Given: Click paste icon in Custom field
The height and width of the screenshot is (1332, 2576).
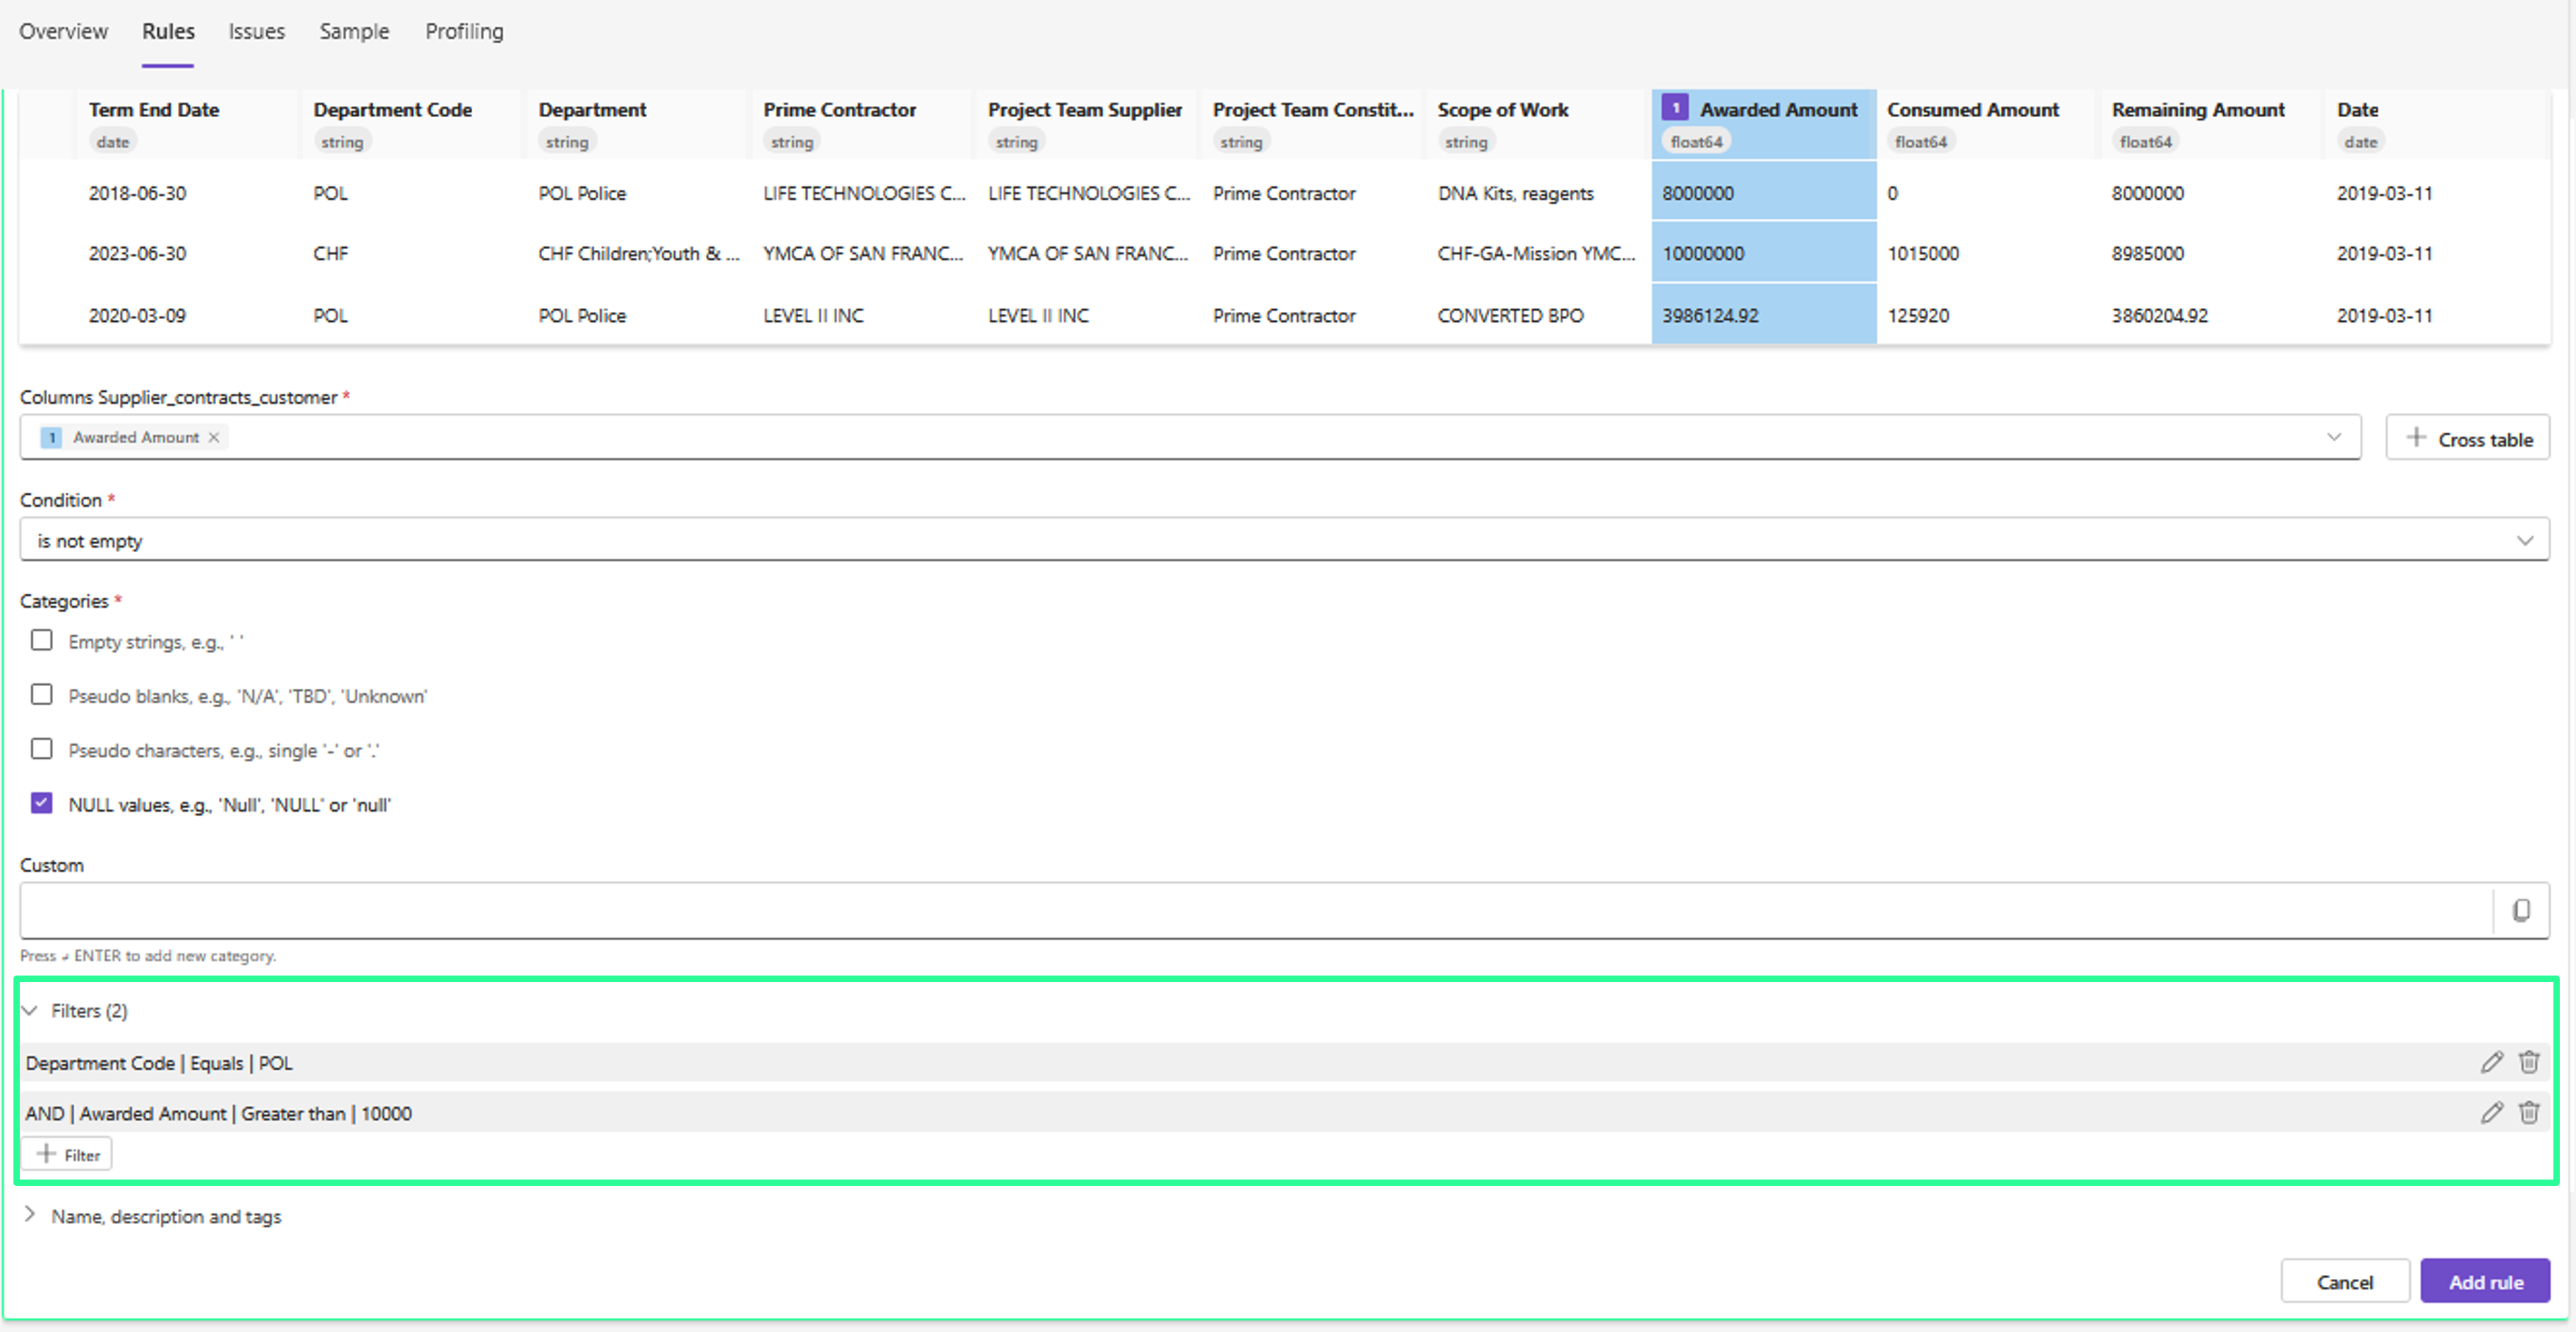Looking at the screenshot, I should pyautogui.click(x=2521, y=910).
